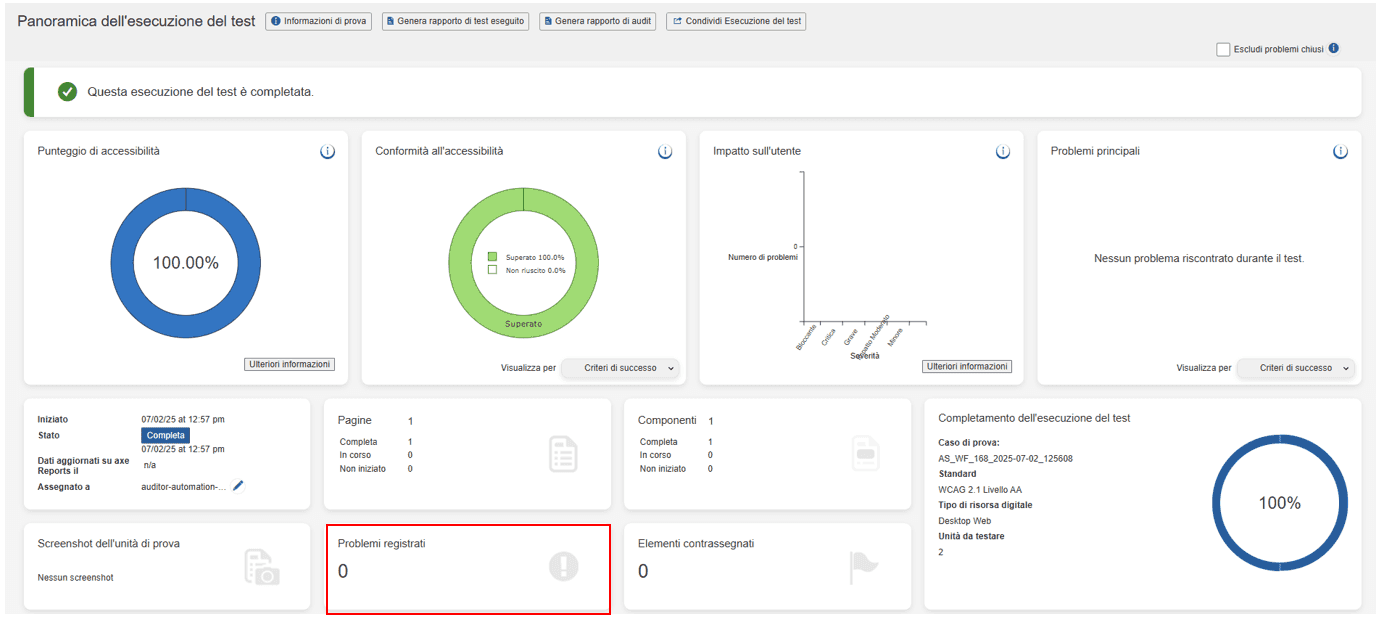Click the green Superato legend swatch
This screenshot has width=1376, height=617.
click(x=493, y=257)
